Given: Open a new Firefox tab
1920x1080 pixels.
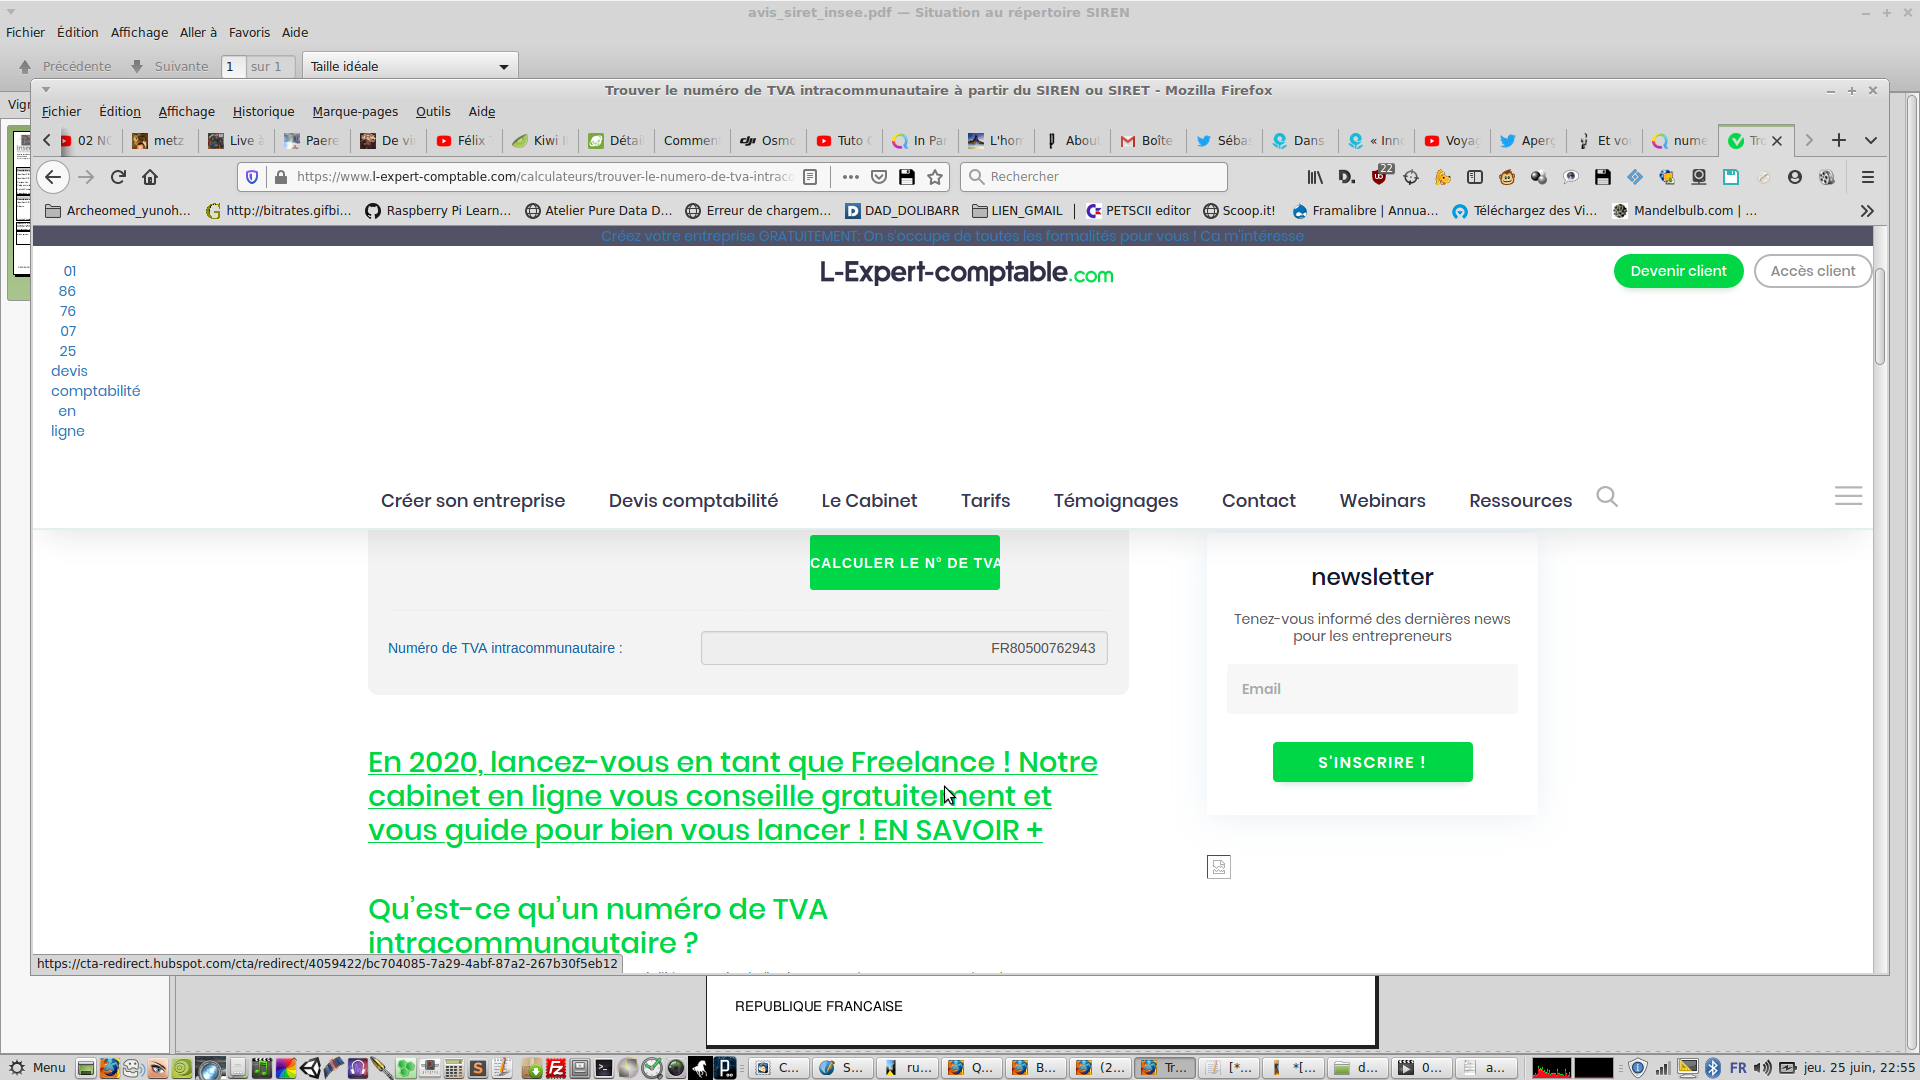Looking at the screenshot, I should [x=1838, y=140].
